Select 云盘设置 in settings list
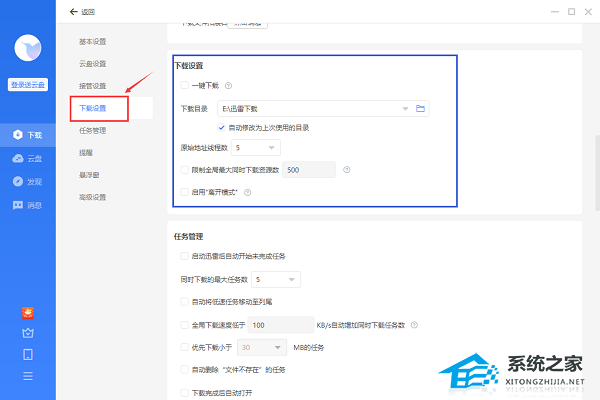 click(93, 64)
